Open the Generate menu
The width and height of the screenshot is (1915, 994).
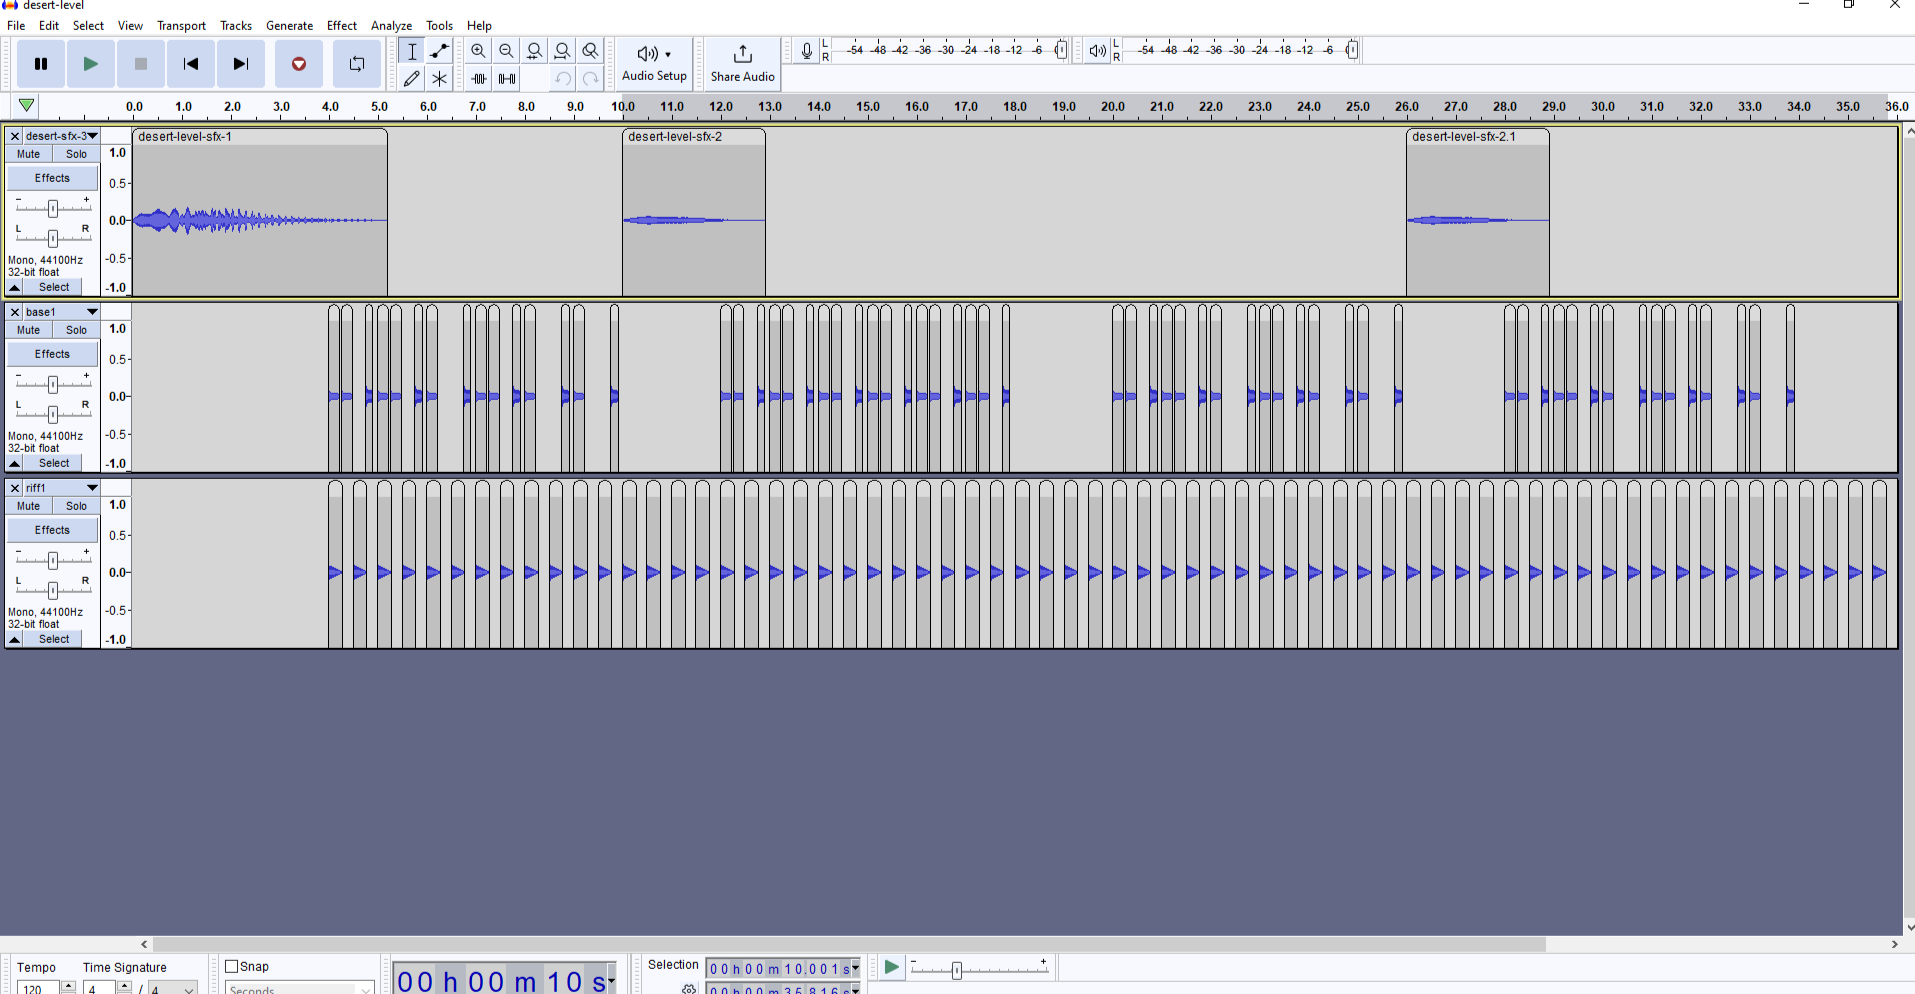tap(289, 26)
